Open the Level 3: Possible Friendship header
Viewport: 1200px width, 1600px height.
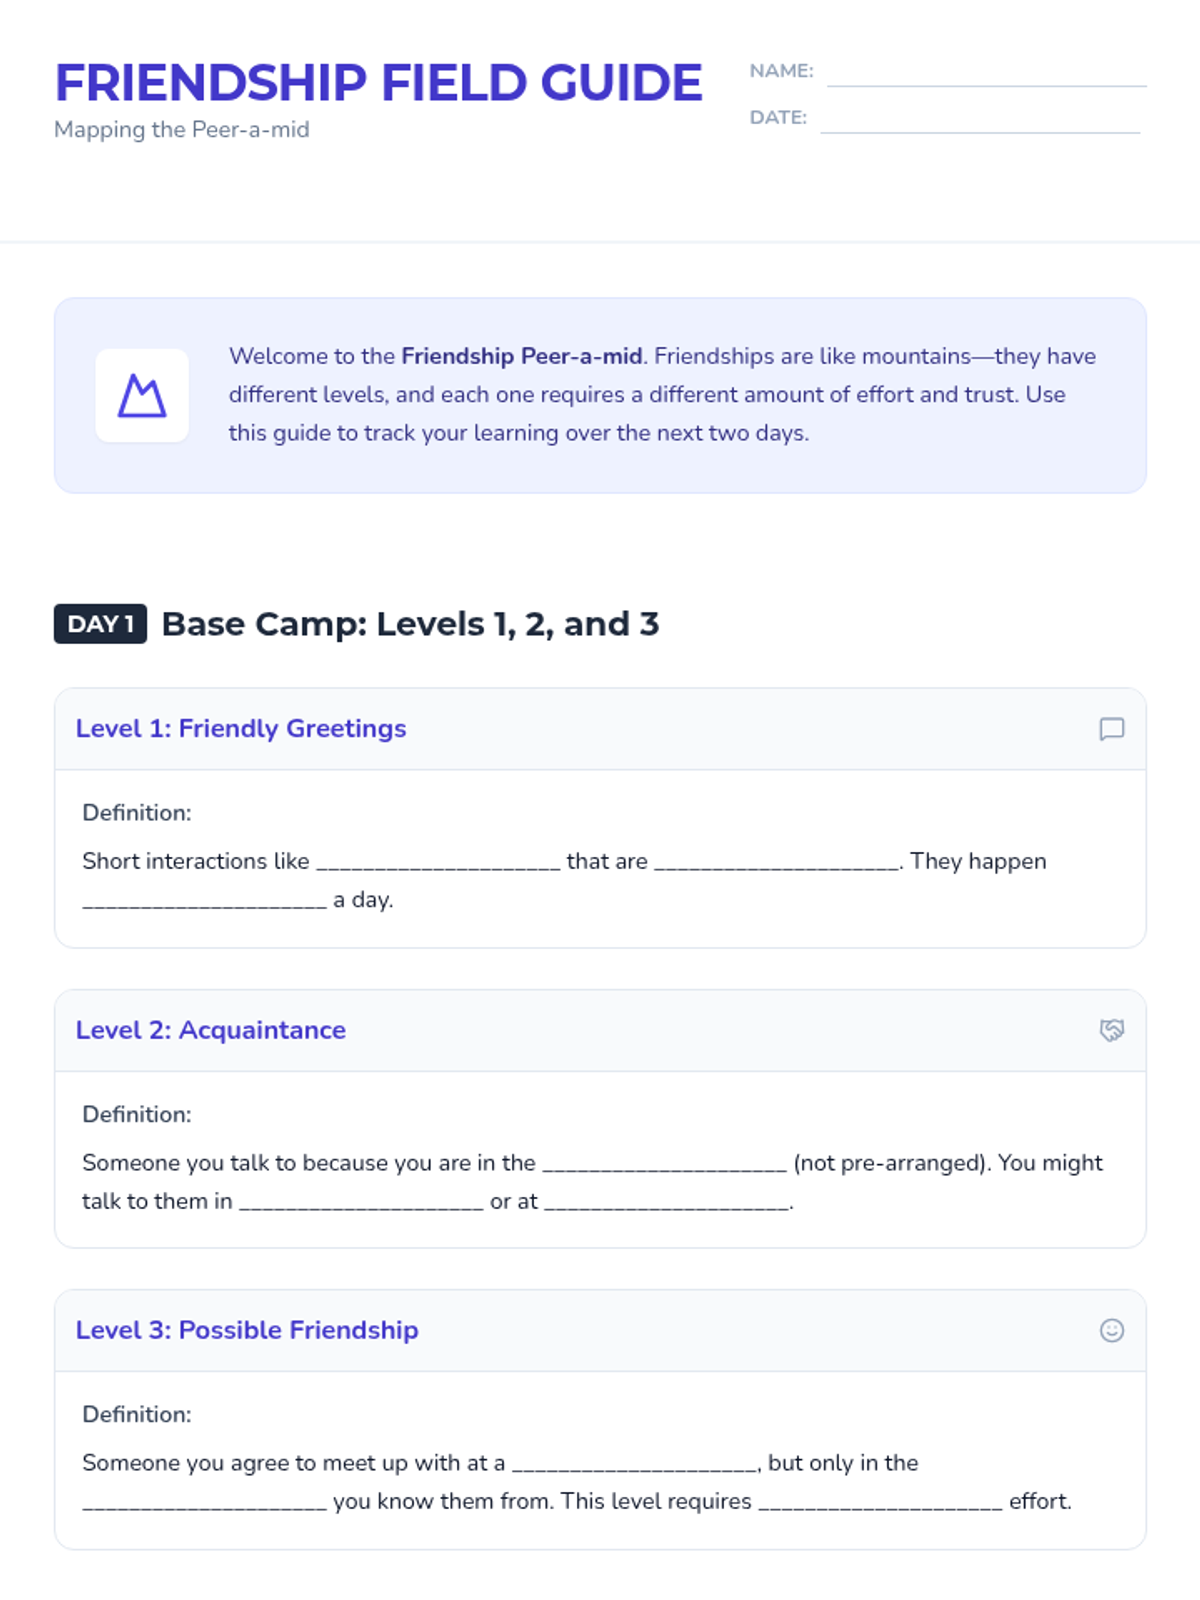coord(247,1330)
